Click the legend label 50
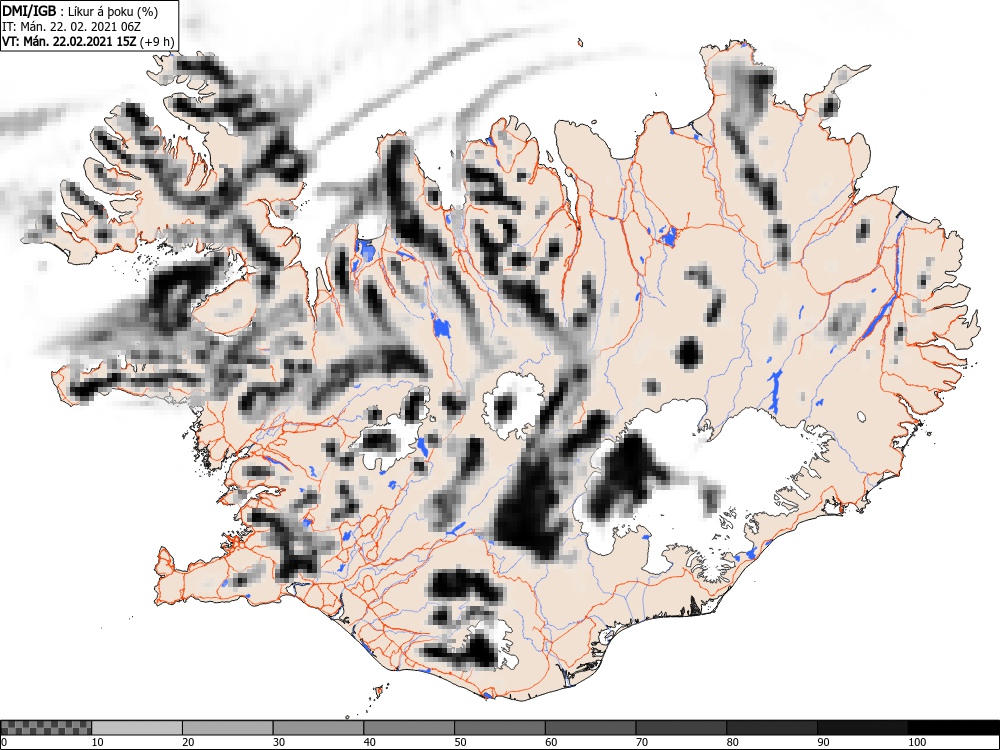 point(460,742)
